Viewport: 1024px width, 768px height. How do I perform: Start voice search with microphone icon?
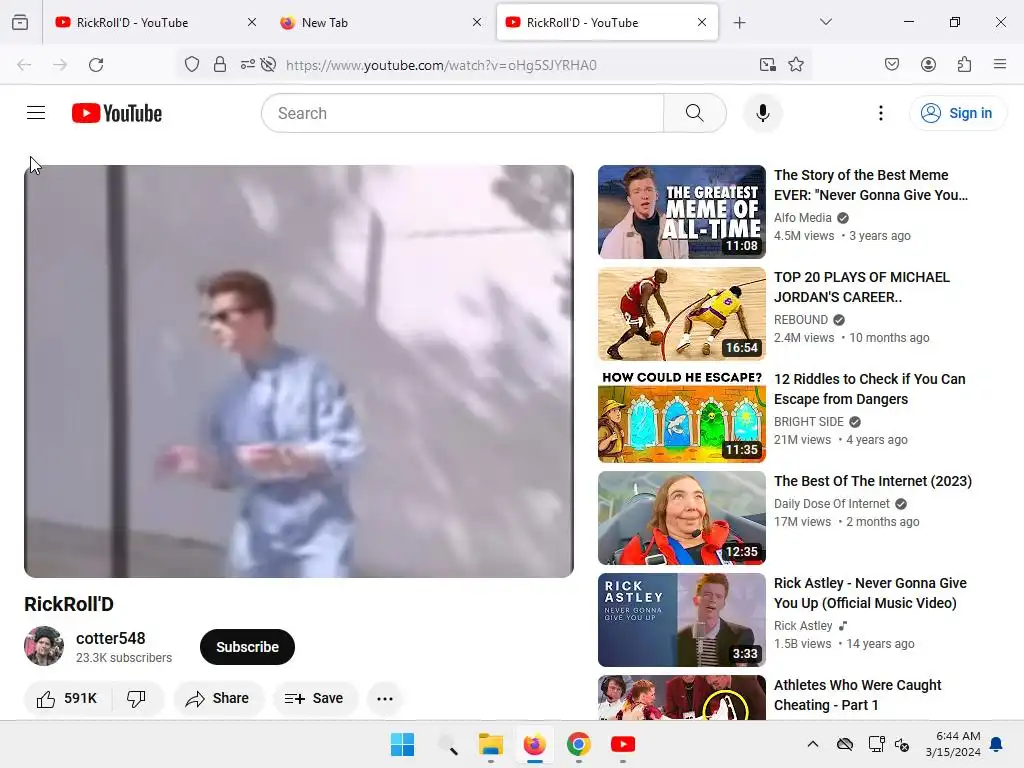coord(762,113)
